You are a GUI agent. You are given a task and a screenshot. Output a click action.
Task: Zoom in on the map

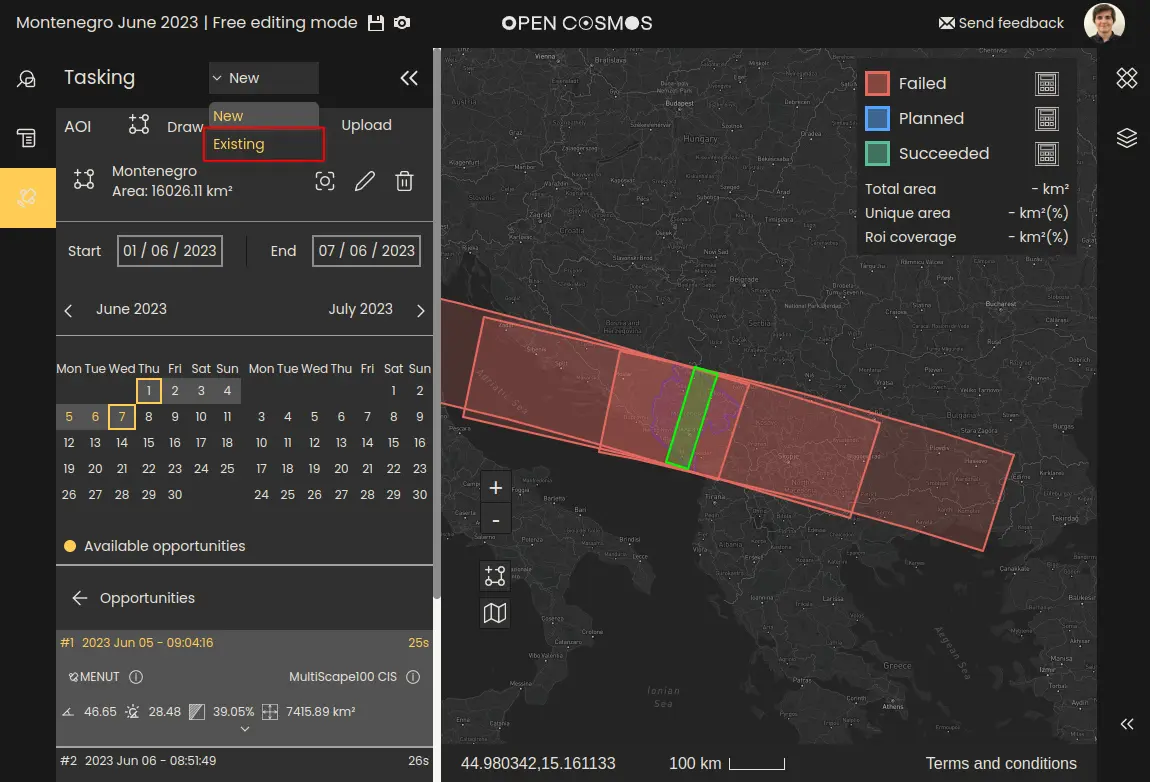(x=496, y=488)
